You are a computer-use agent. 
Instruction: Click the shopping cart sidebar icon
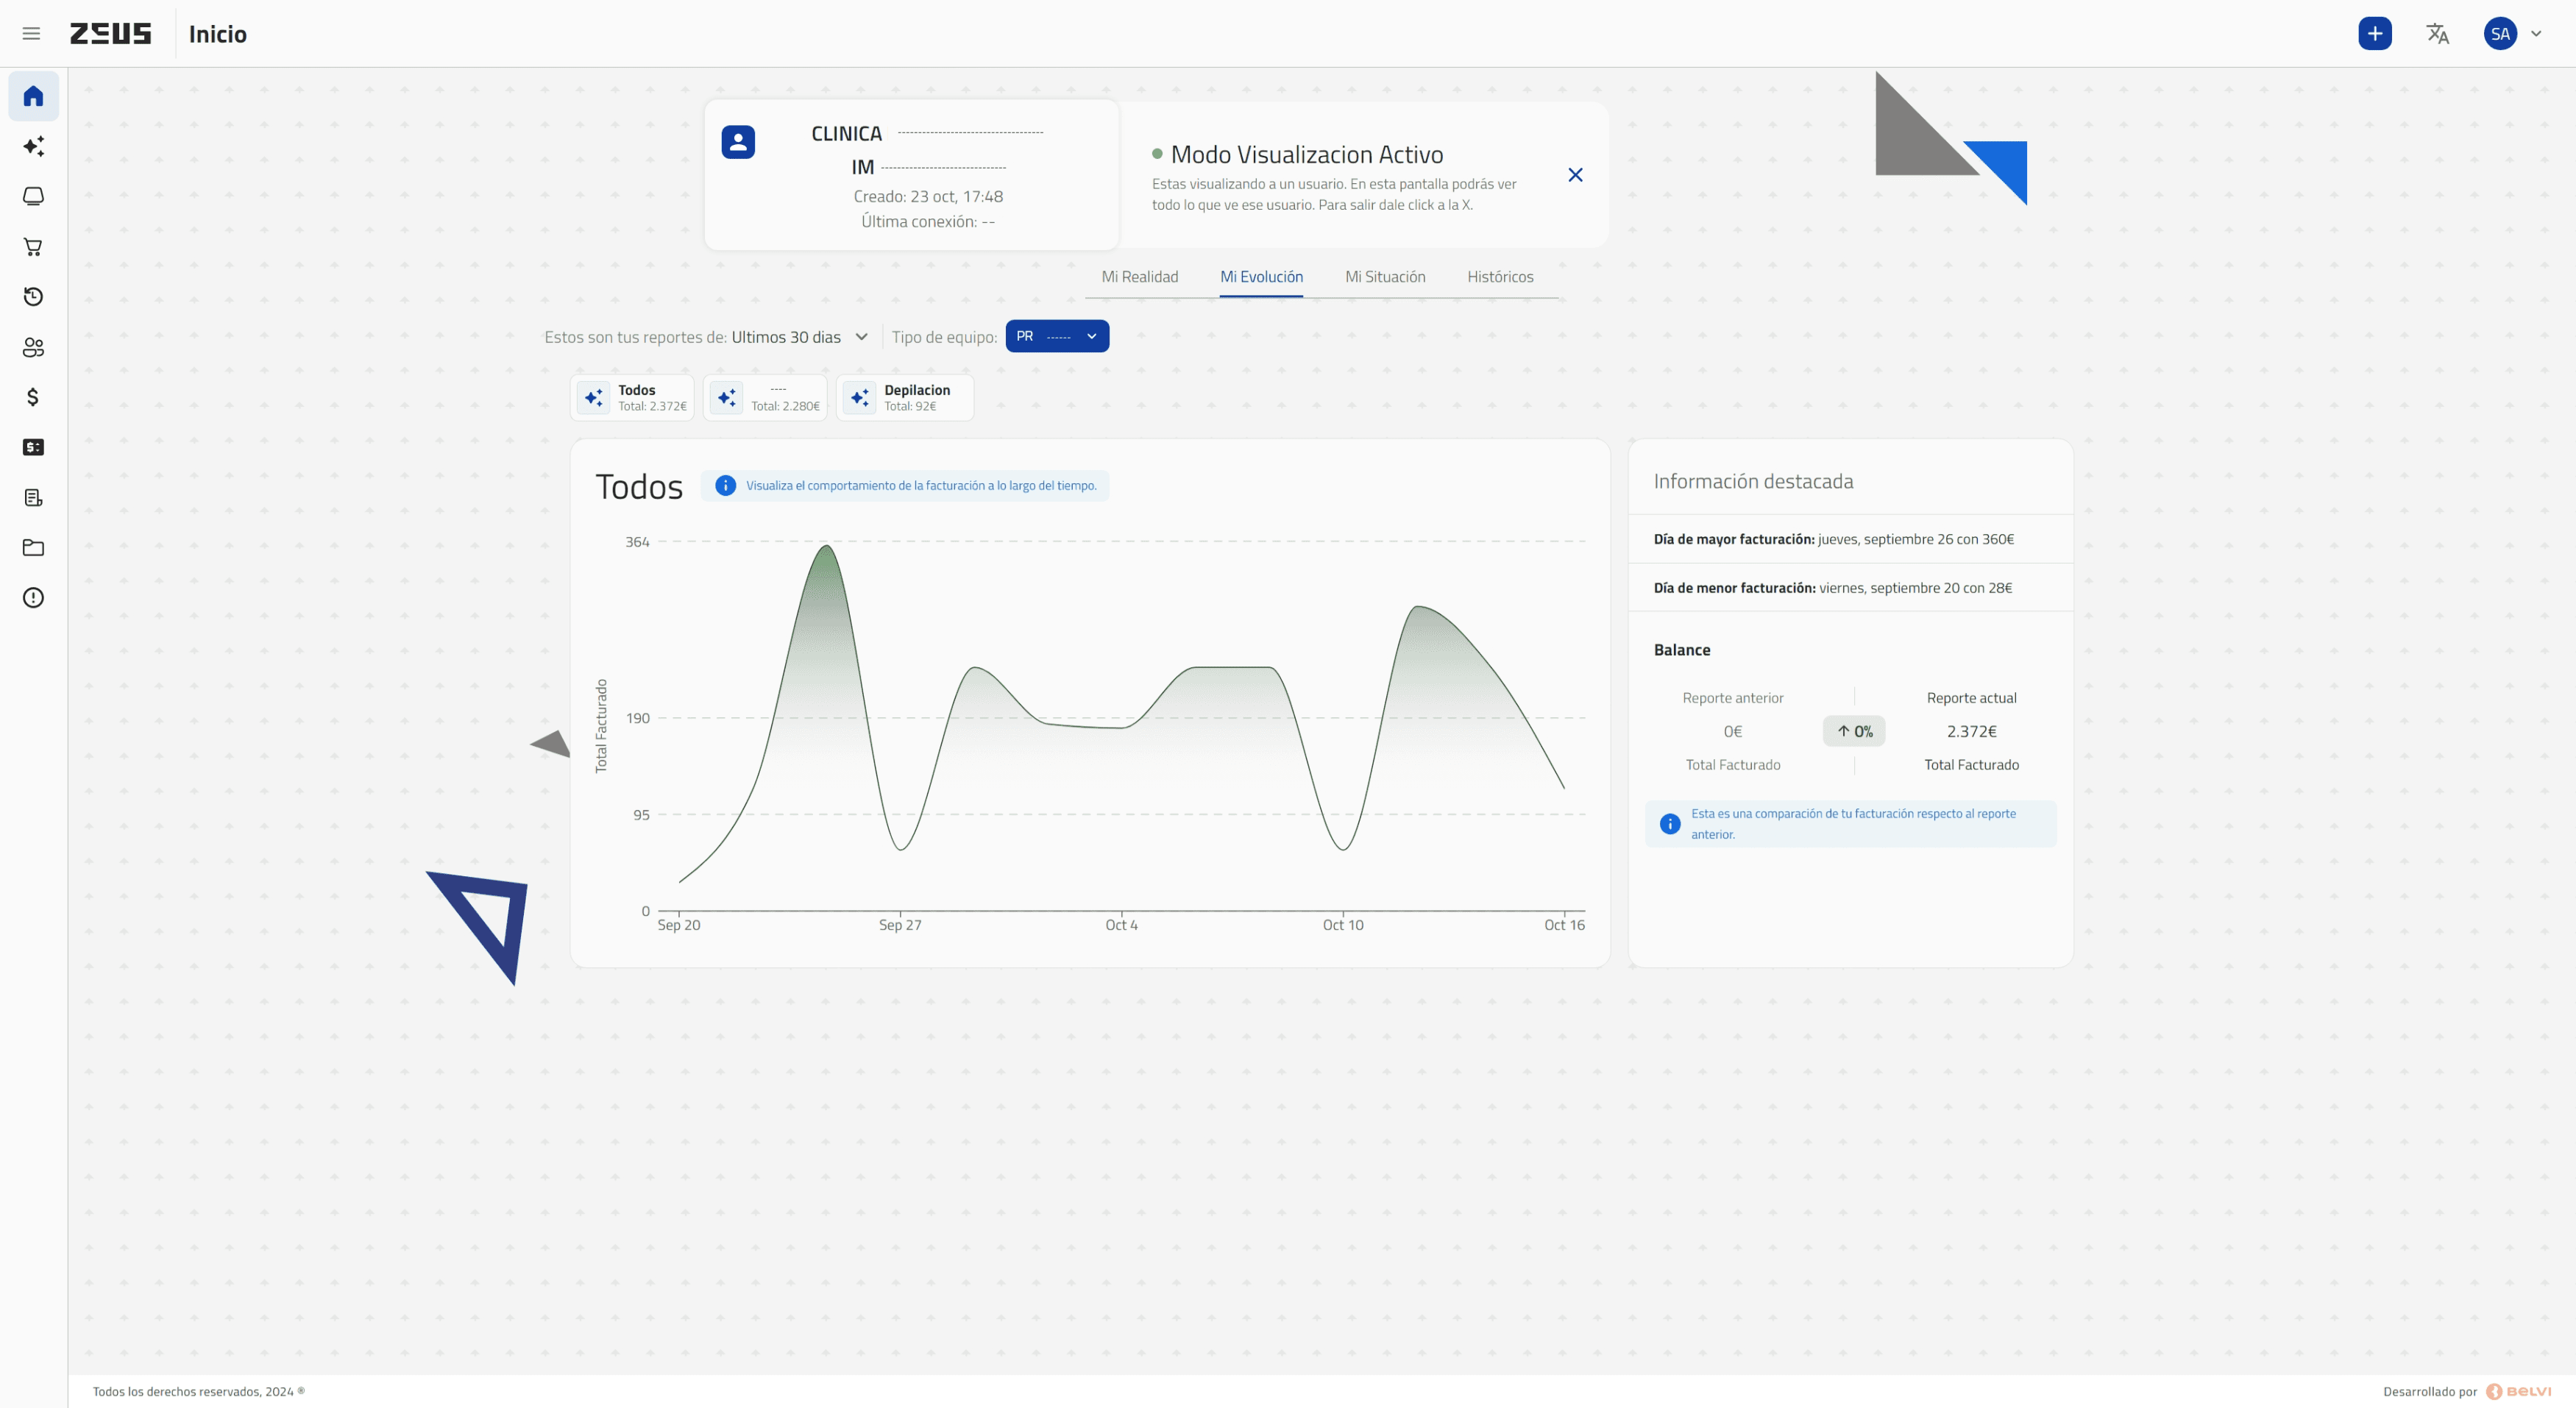tap(33, 247)
